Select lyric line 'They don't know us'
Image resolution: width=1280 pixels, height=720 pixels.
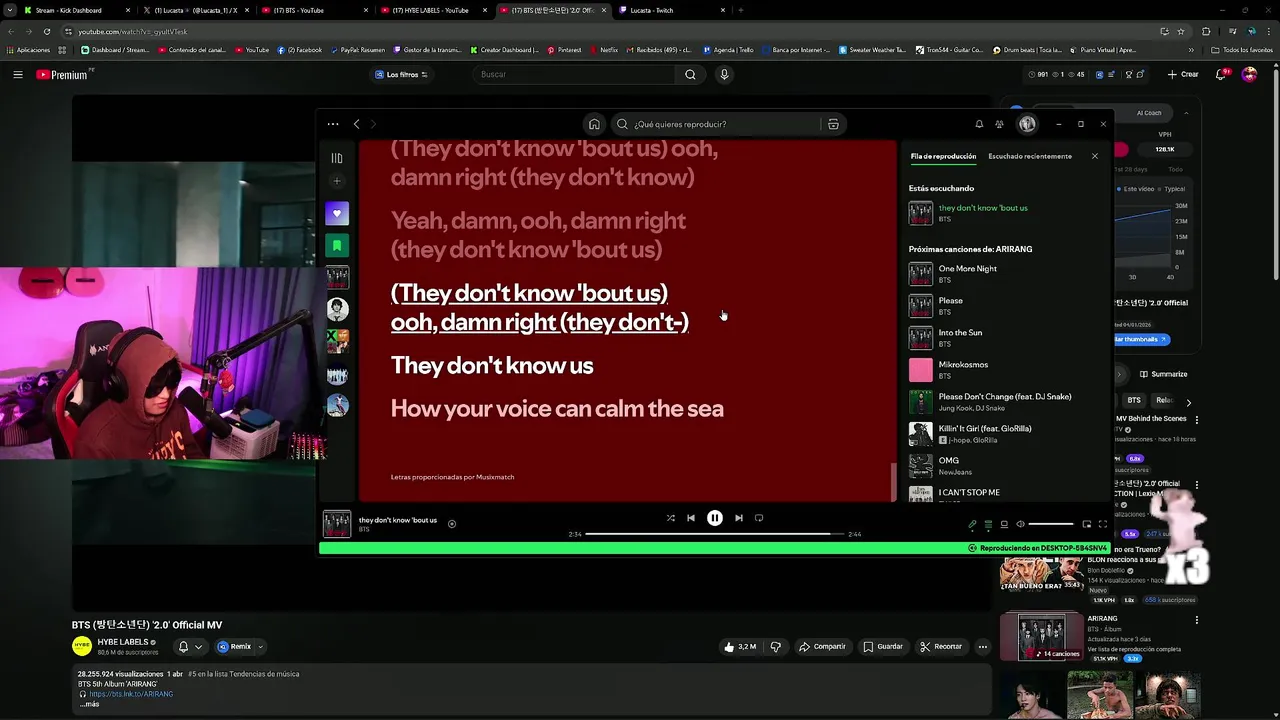pos(492,365)
